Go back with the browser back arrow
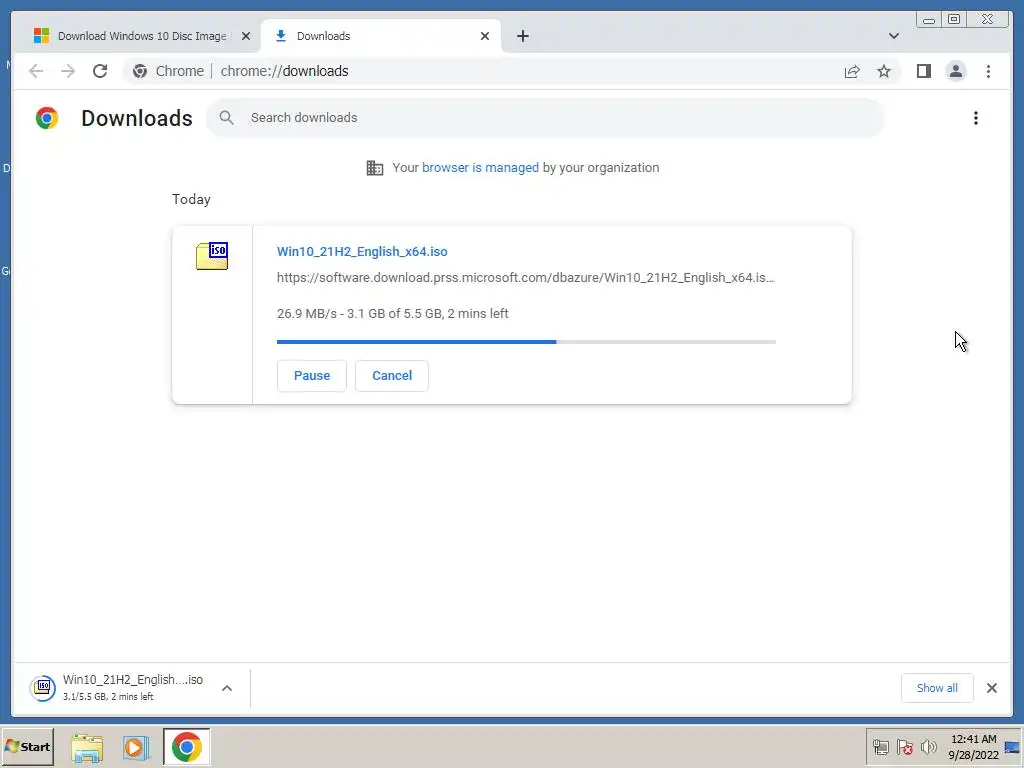 click(36, 71)
